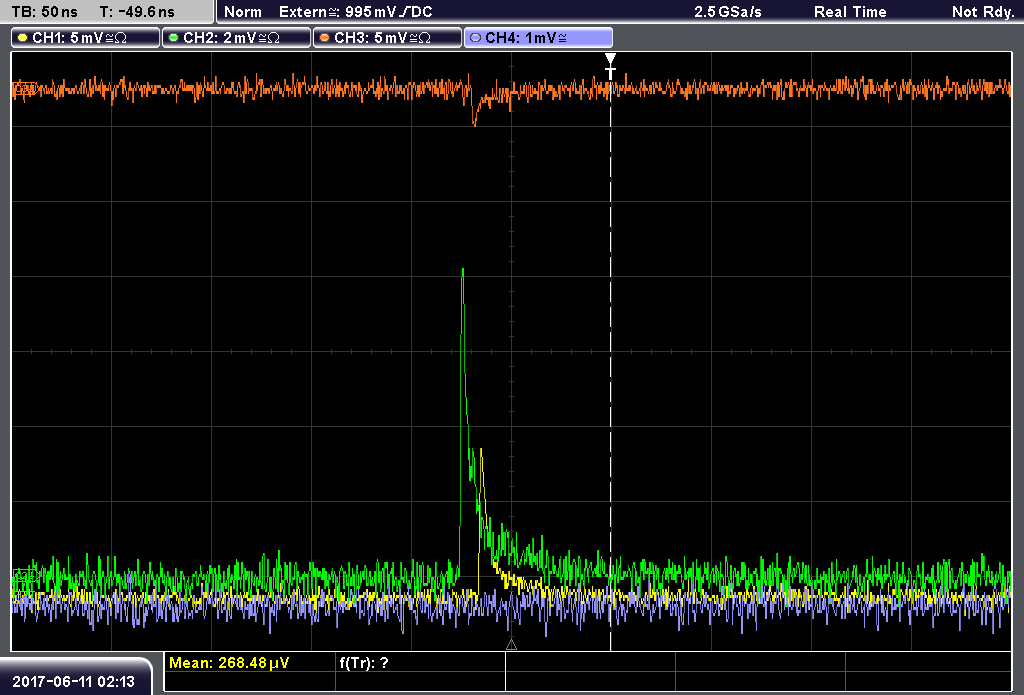This screenshot has width=1024, height=695.
Task: Click the orange CH3 ground level marker
Action: [x=24, y=88]
